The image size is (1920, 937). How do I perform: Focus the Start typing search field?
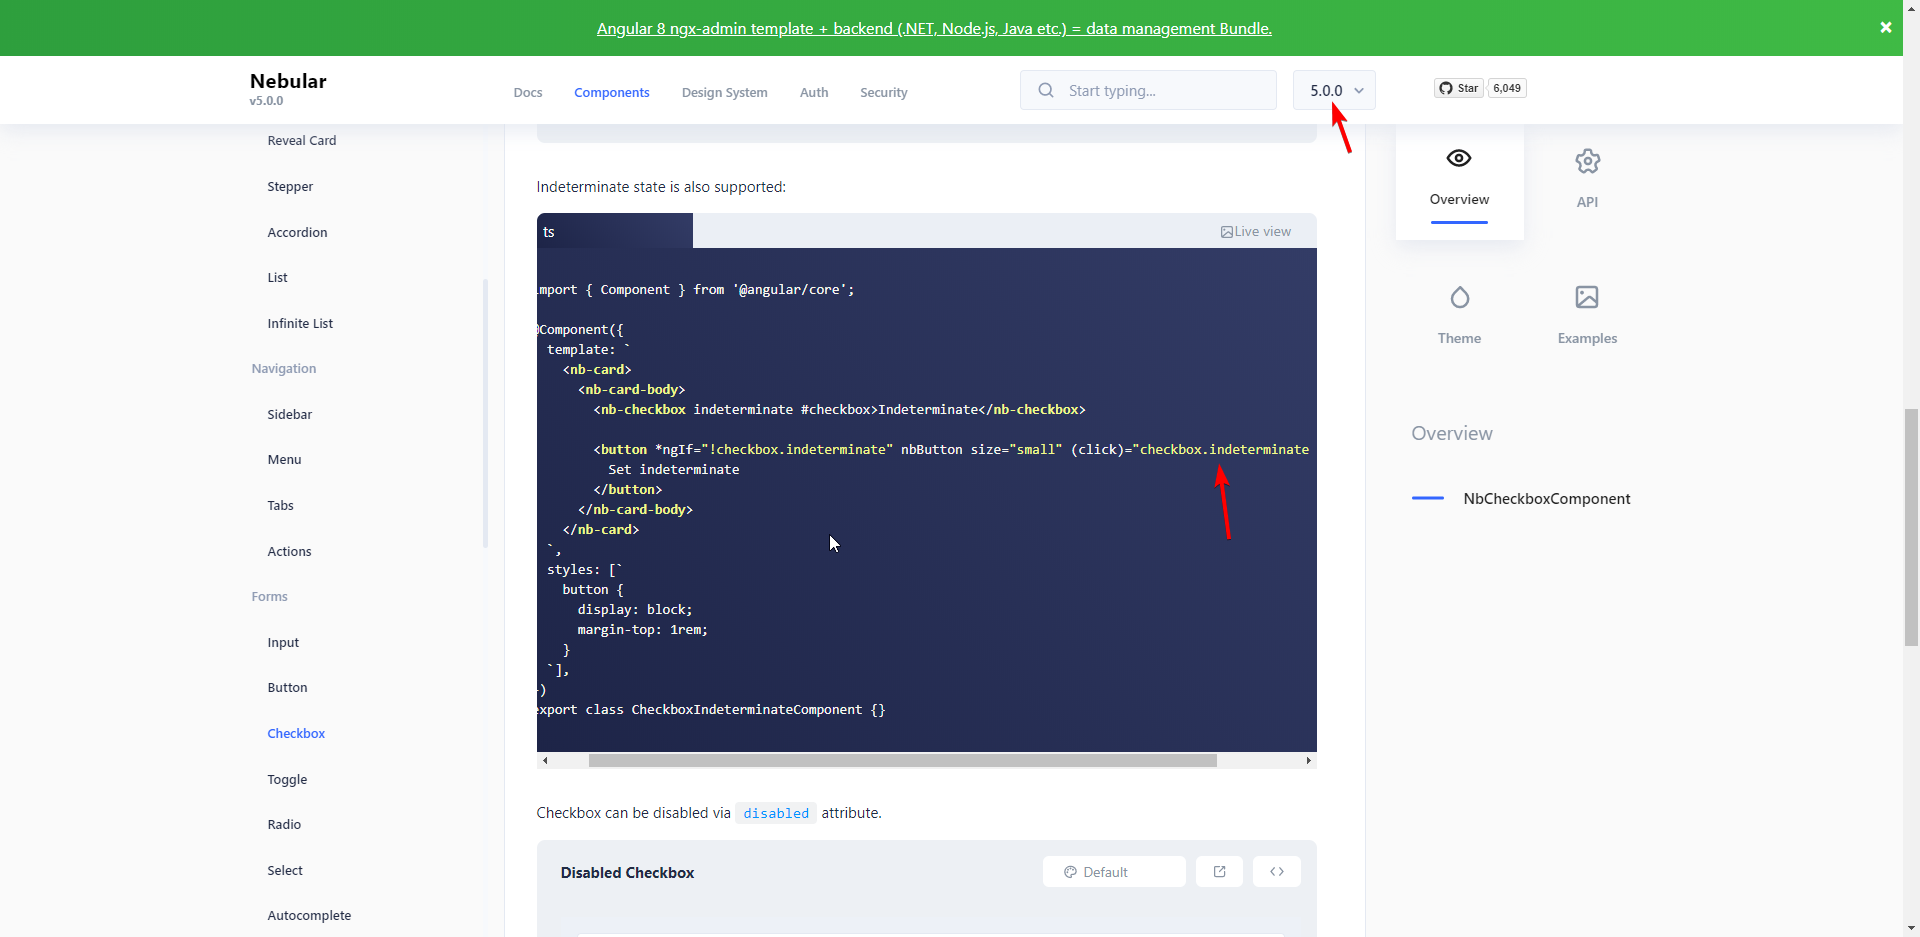[1148, 90]
